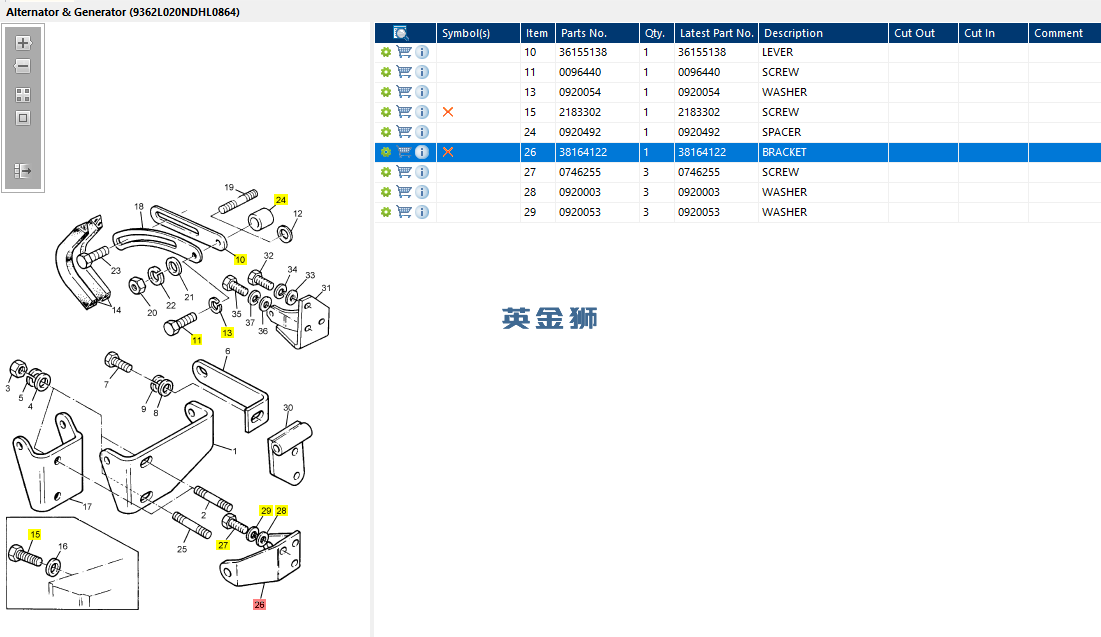
Task: Show info for SPACER item 24
Action: click(x=422, y=132)
